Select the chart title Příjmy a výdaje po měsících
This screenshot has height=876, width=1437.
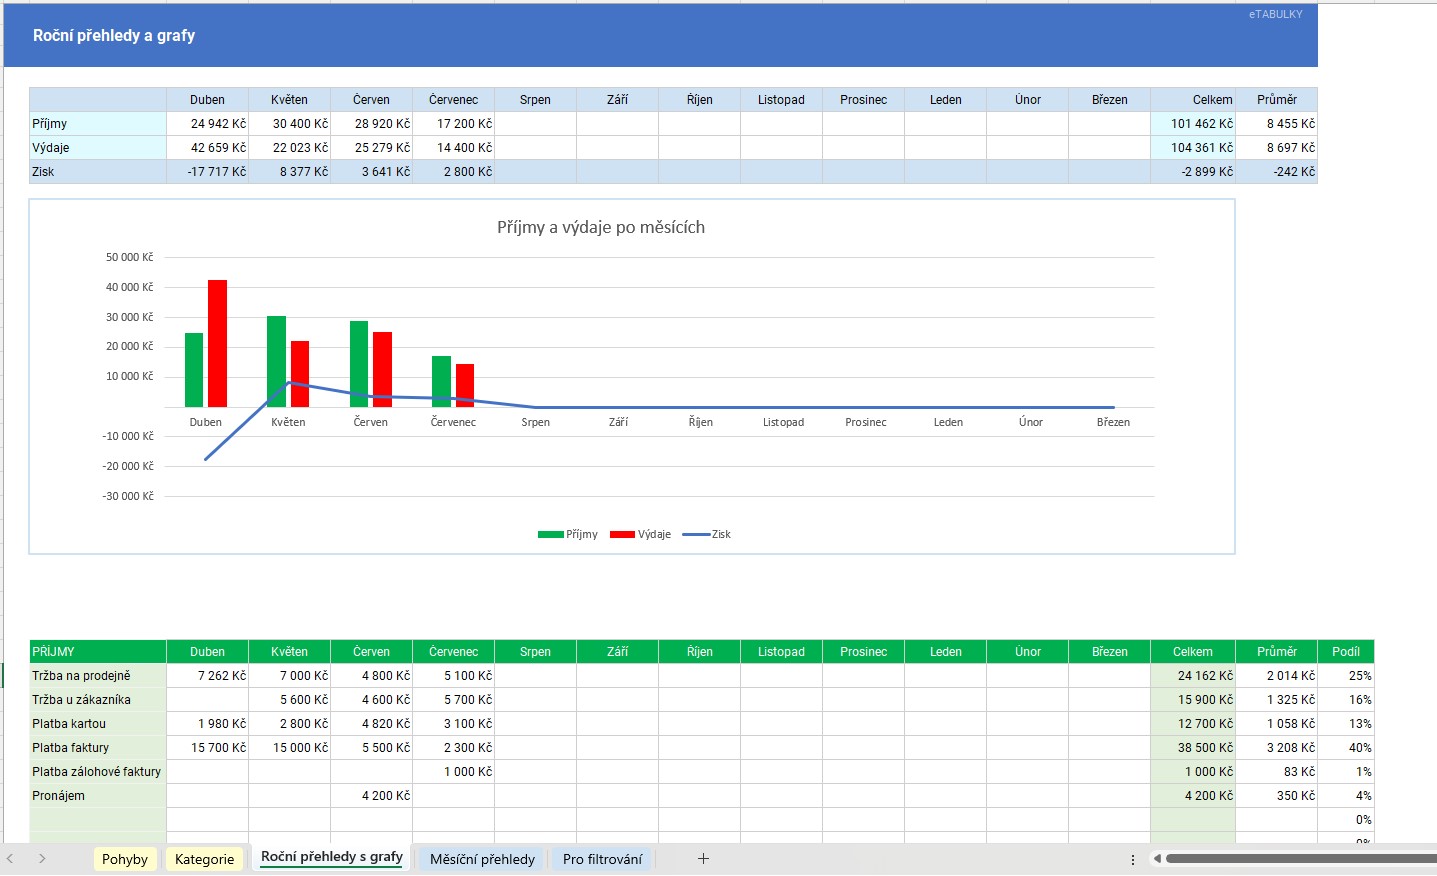coord(600,228)
